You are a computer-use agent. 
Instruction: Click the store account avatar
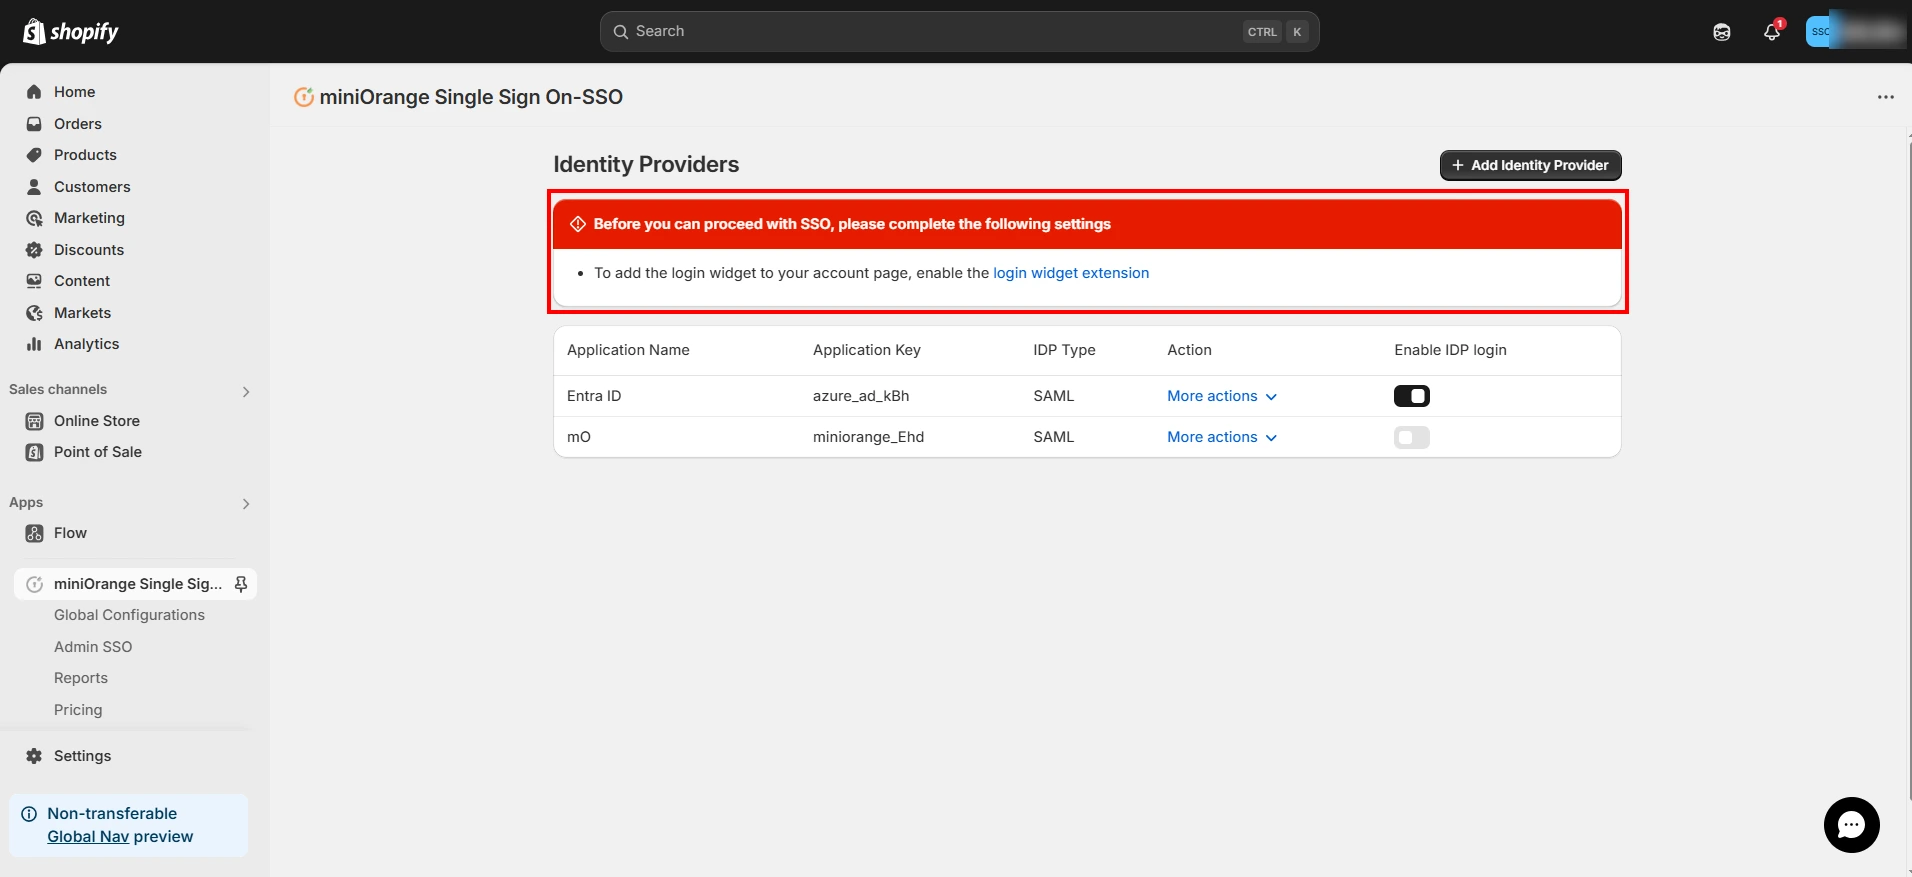tap(1818, 32)
